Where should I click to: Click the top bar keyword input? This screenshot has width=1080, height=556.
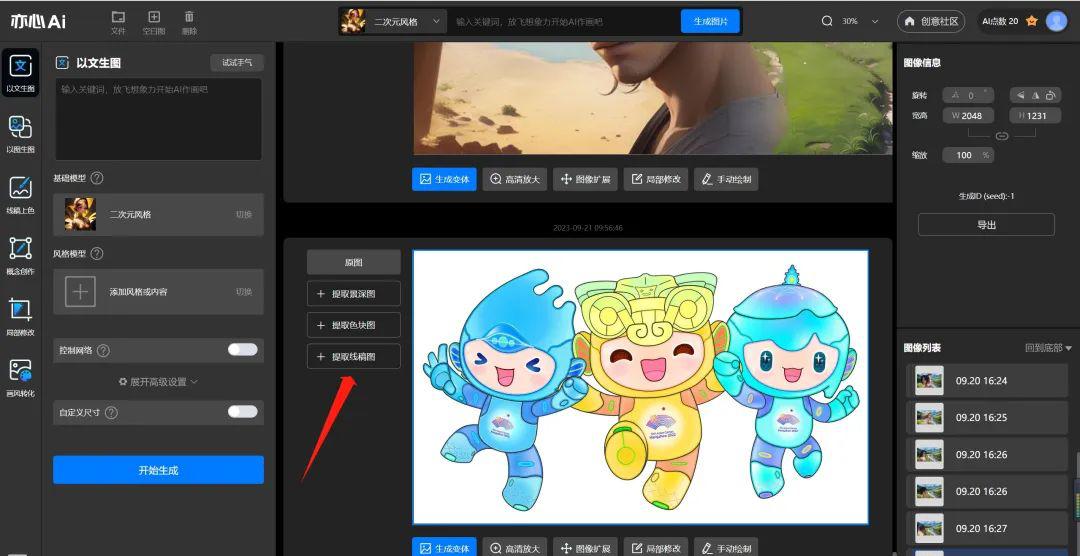pyautogui.click(x=565, y=21)
